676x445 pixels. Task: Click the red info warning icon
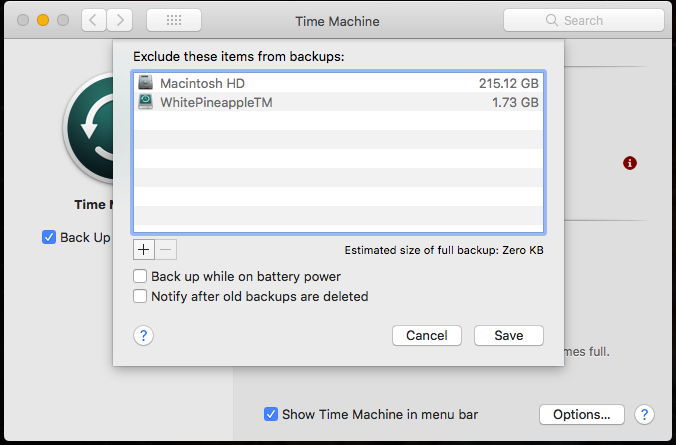tap(630, 163)
